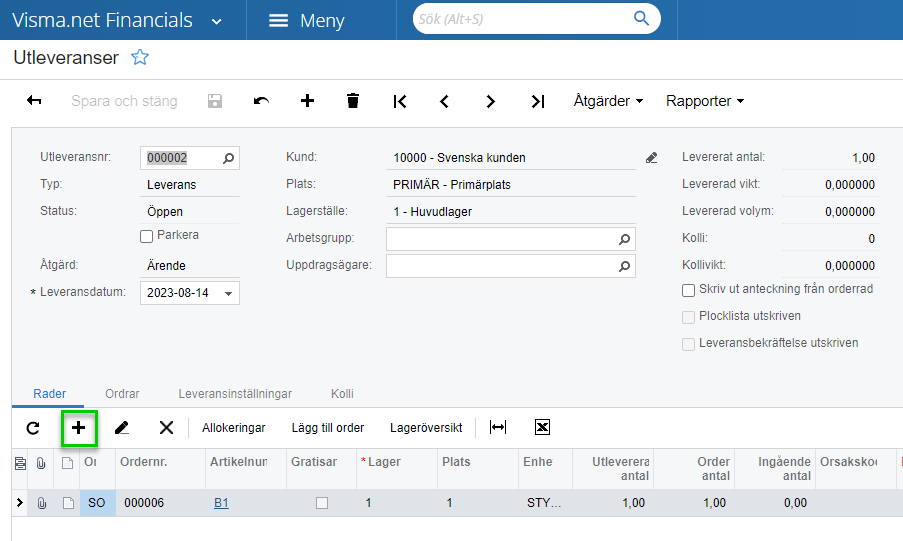
Task: Click the attachment paperclip on row 000006
Action: (x=42, y=503)
